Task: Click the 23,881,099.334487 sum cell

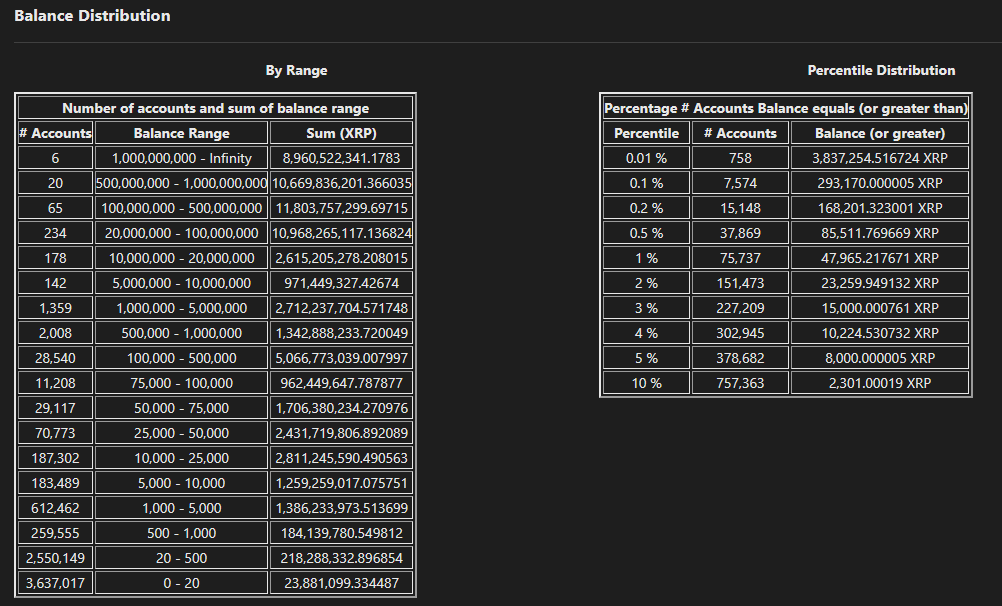Action: [x=341, y=583]
